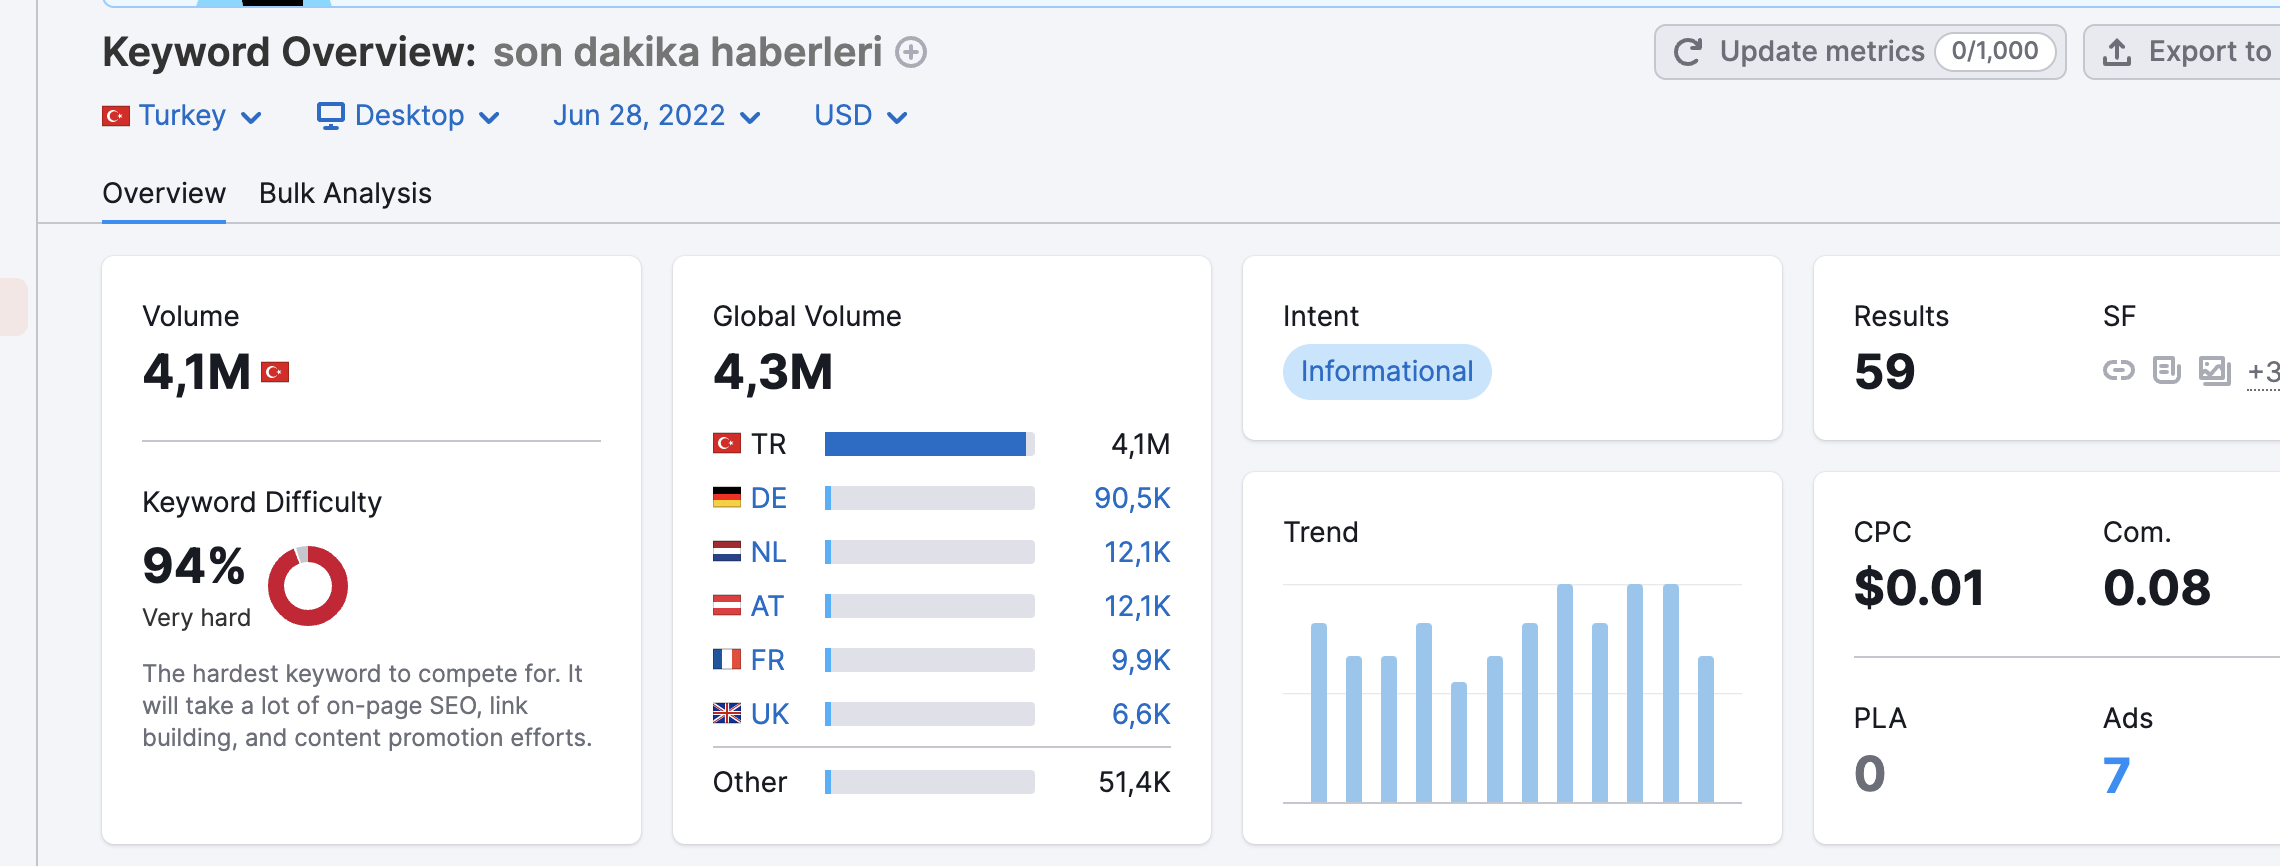
Task: Click the plus icon next to keyword title
Action: click(x=910, y=52)
